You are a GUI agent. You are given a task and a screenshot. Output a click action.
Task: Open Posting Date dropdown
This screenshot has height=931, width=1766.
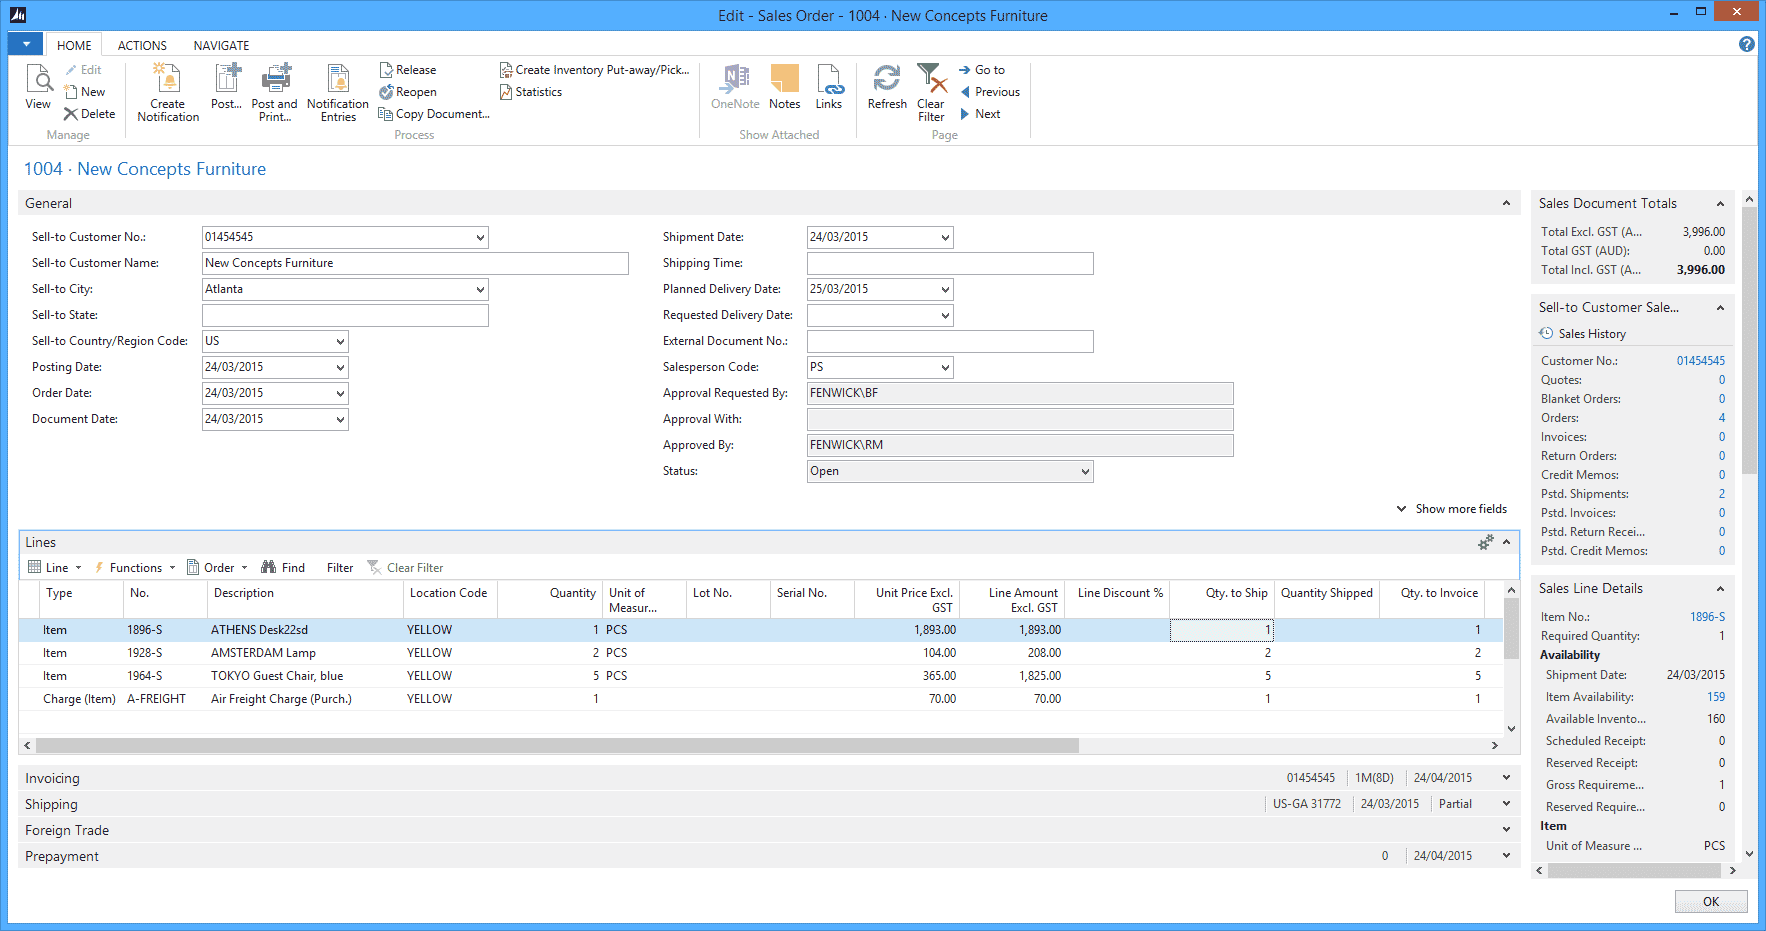pos(340,368)
